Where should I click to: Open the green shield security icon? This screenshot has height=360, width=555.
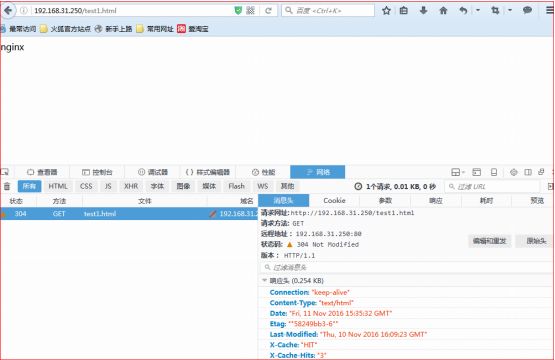238,11
